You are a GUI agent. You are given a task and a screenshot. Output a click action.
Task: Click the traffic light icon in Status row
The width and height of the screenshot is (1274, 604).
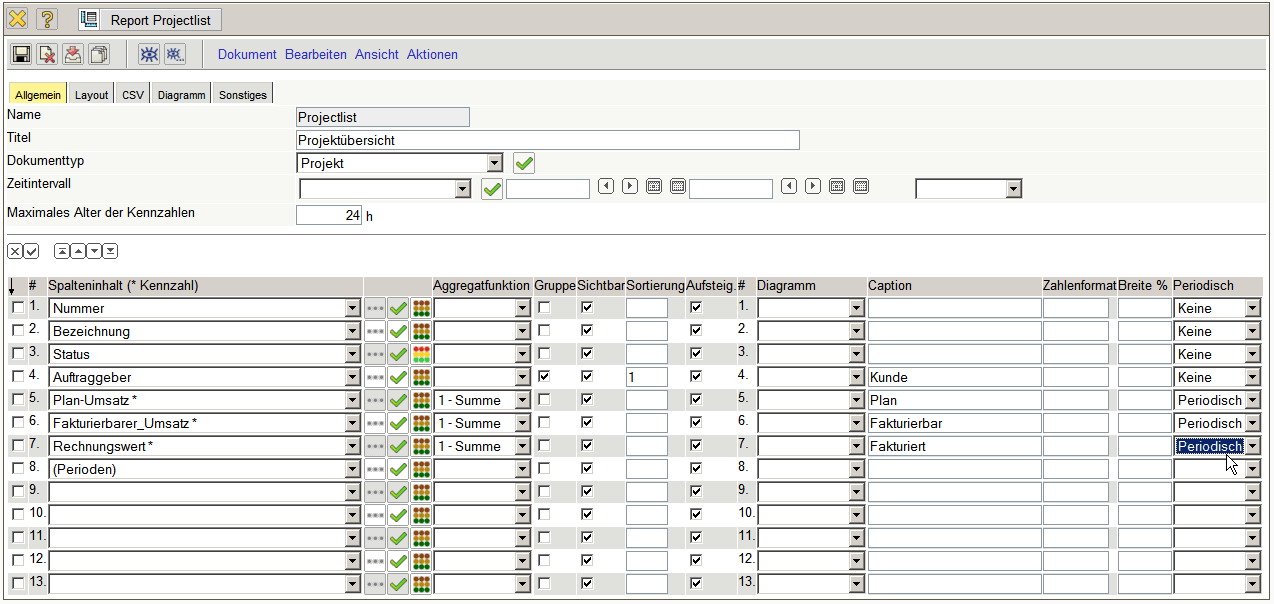[x=421, y=354]
